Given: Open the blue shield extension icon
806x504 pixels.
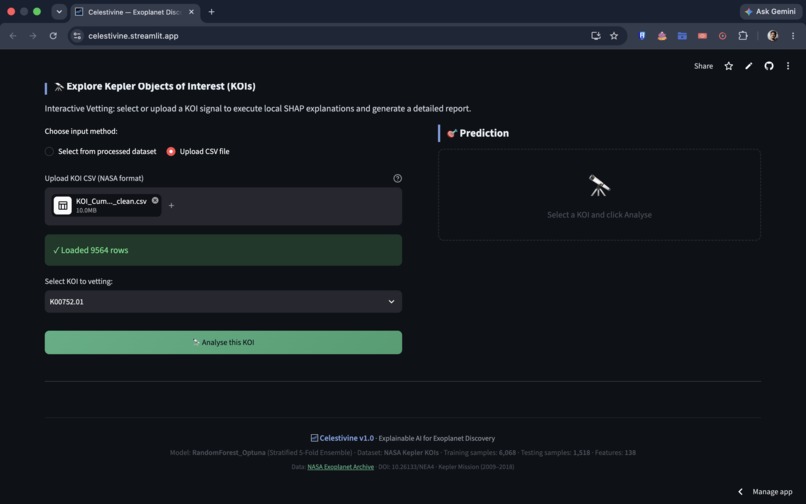Looking at the screenshot, I should (642, 36).
